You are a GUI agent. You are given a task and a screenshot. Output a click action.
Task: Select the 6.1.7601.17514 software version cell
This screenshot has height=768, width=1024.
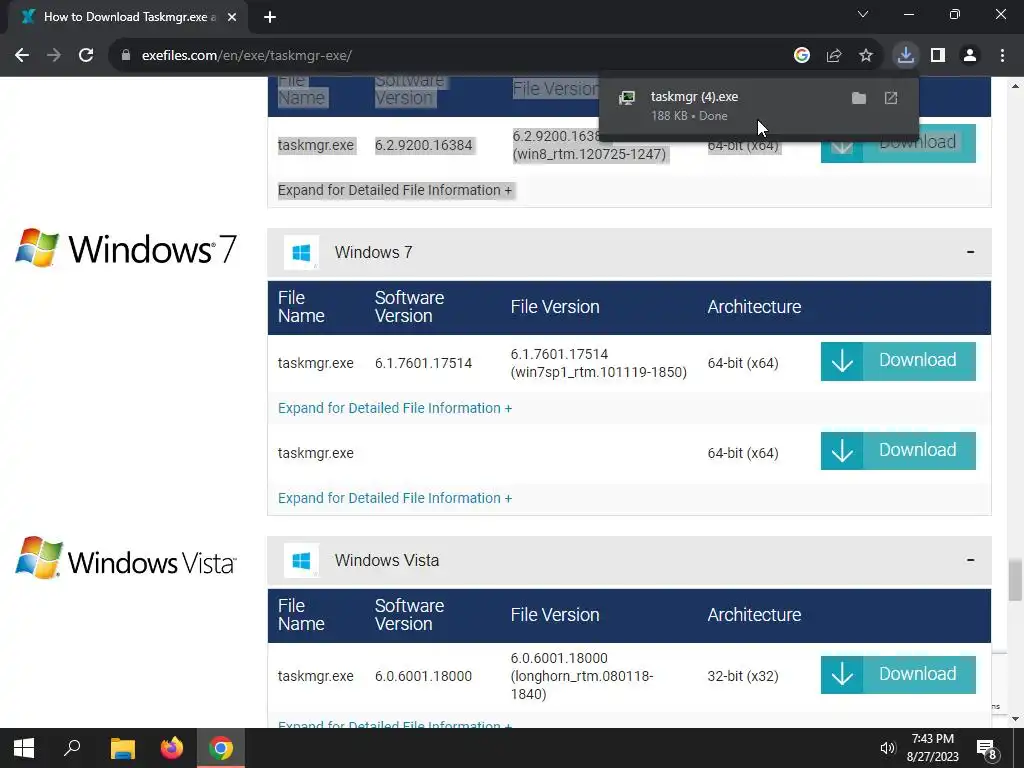click(x=423, y=363)
